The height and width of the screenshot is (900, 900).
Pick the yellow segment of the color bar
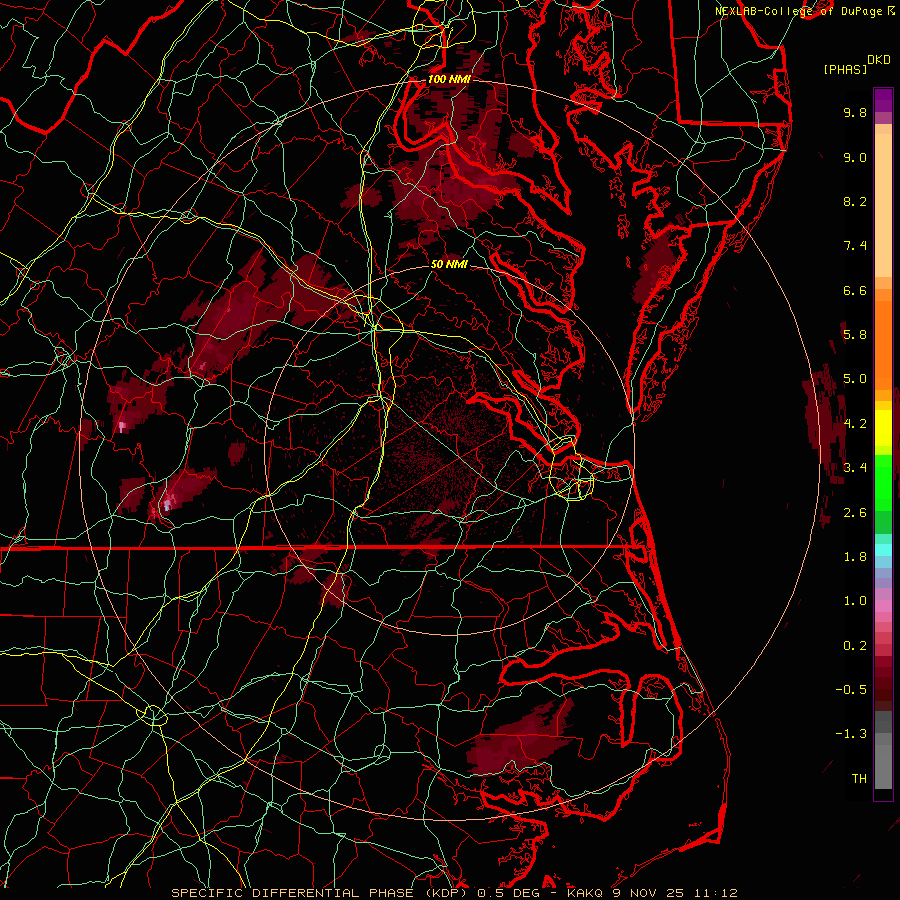click(883, 428)
